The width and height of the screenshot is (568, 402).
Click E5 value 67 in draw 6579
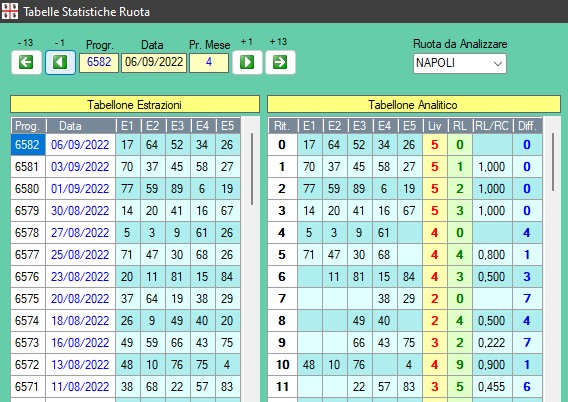point(227,211)
